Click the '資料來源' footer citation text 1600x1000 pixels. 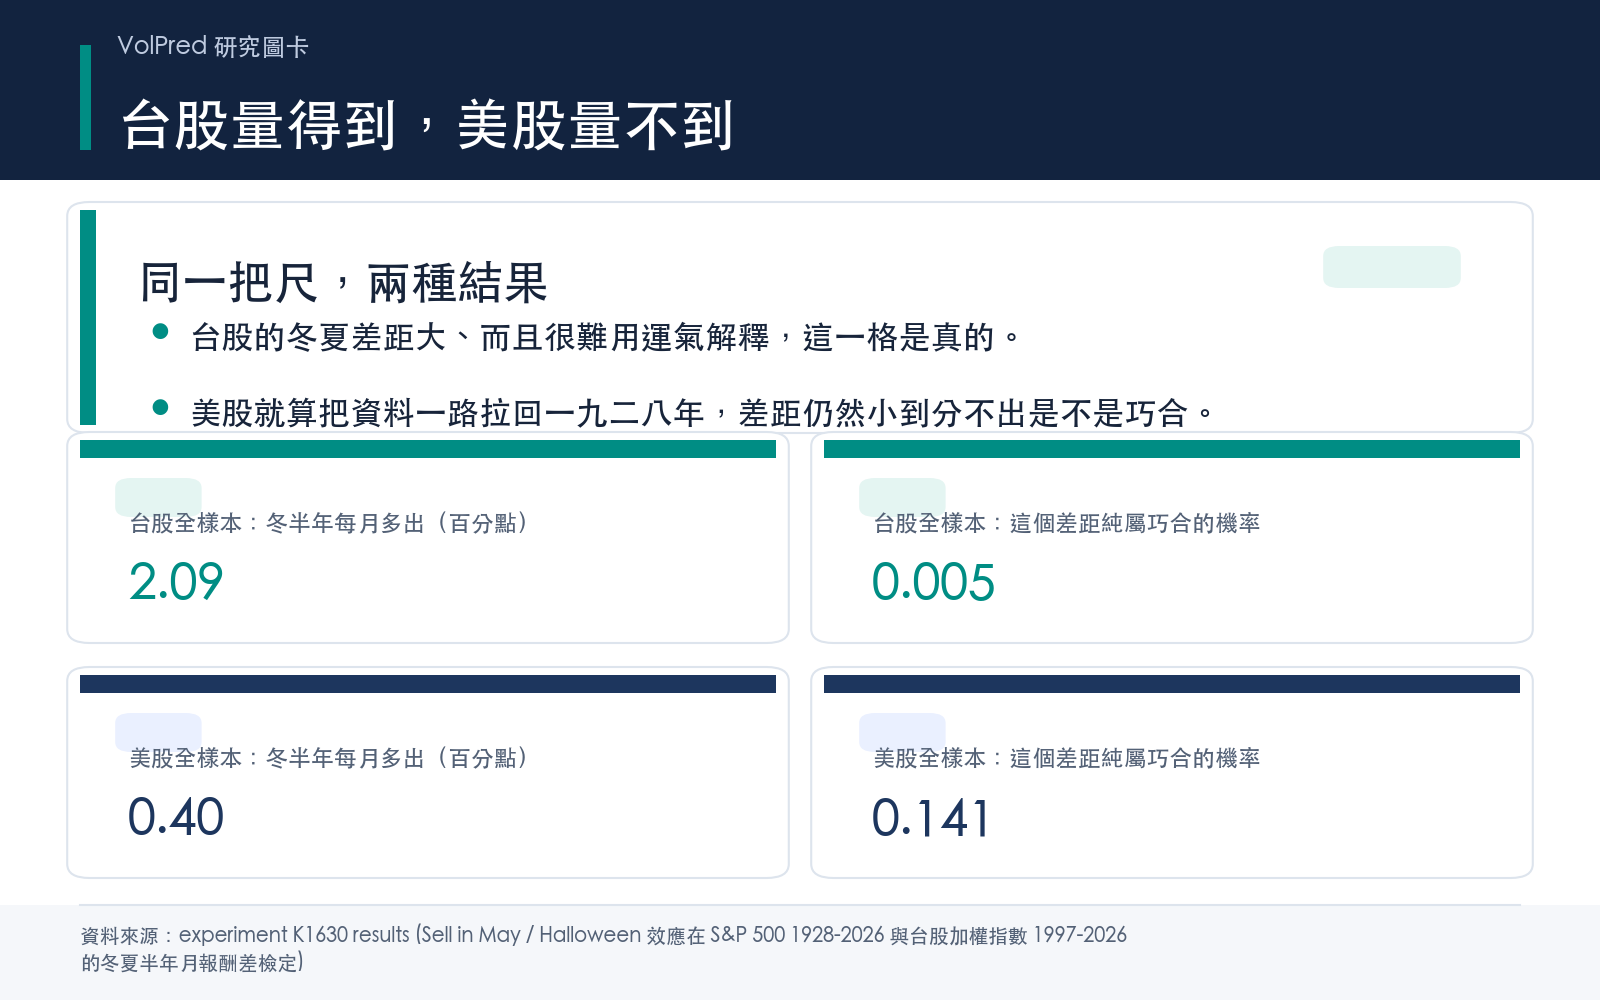tap(604, 949)
